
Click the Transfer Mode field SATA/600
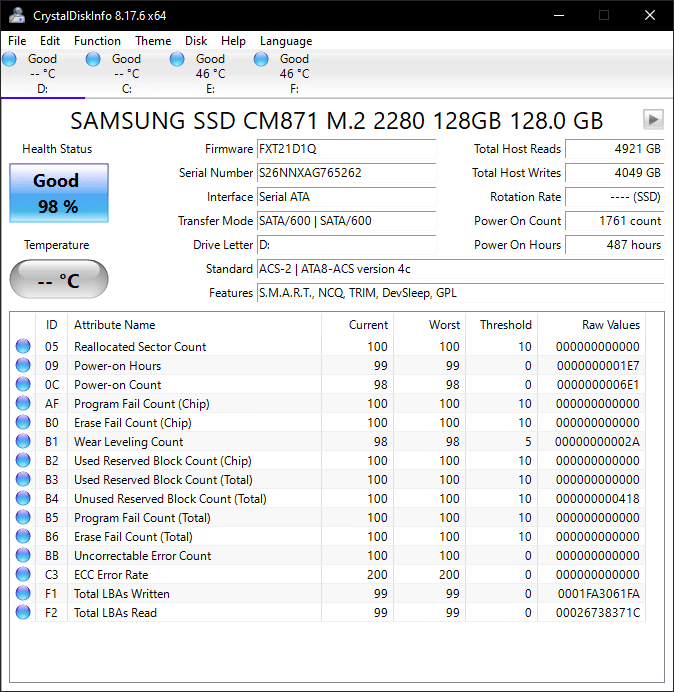(x=346, y=221)
